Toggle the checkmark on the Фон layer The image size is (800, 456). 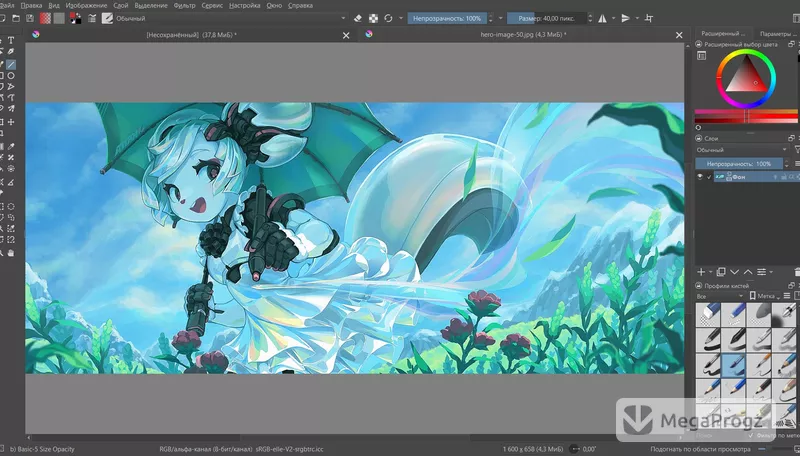(x=709, y=177)
